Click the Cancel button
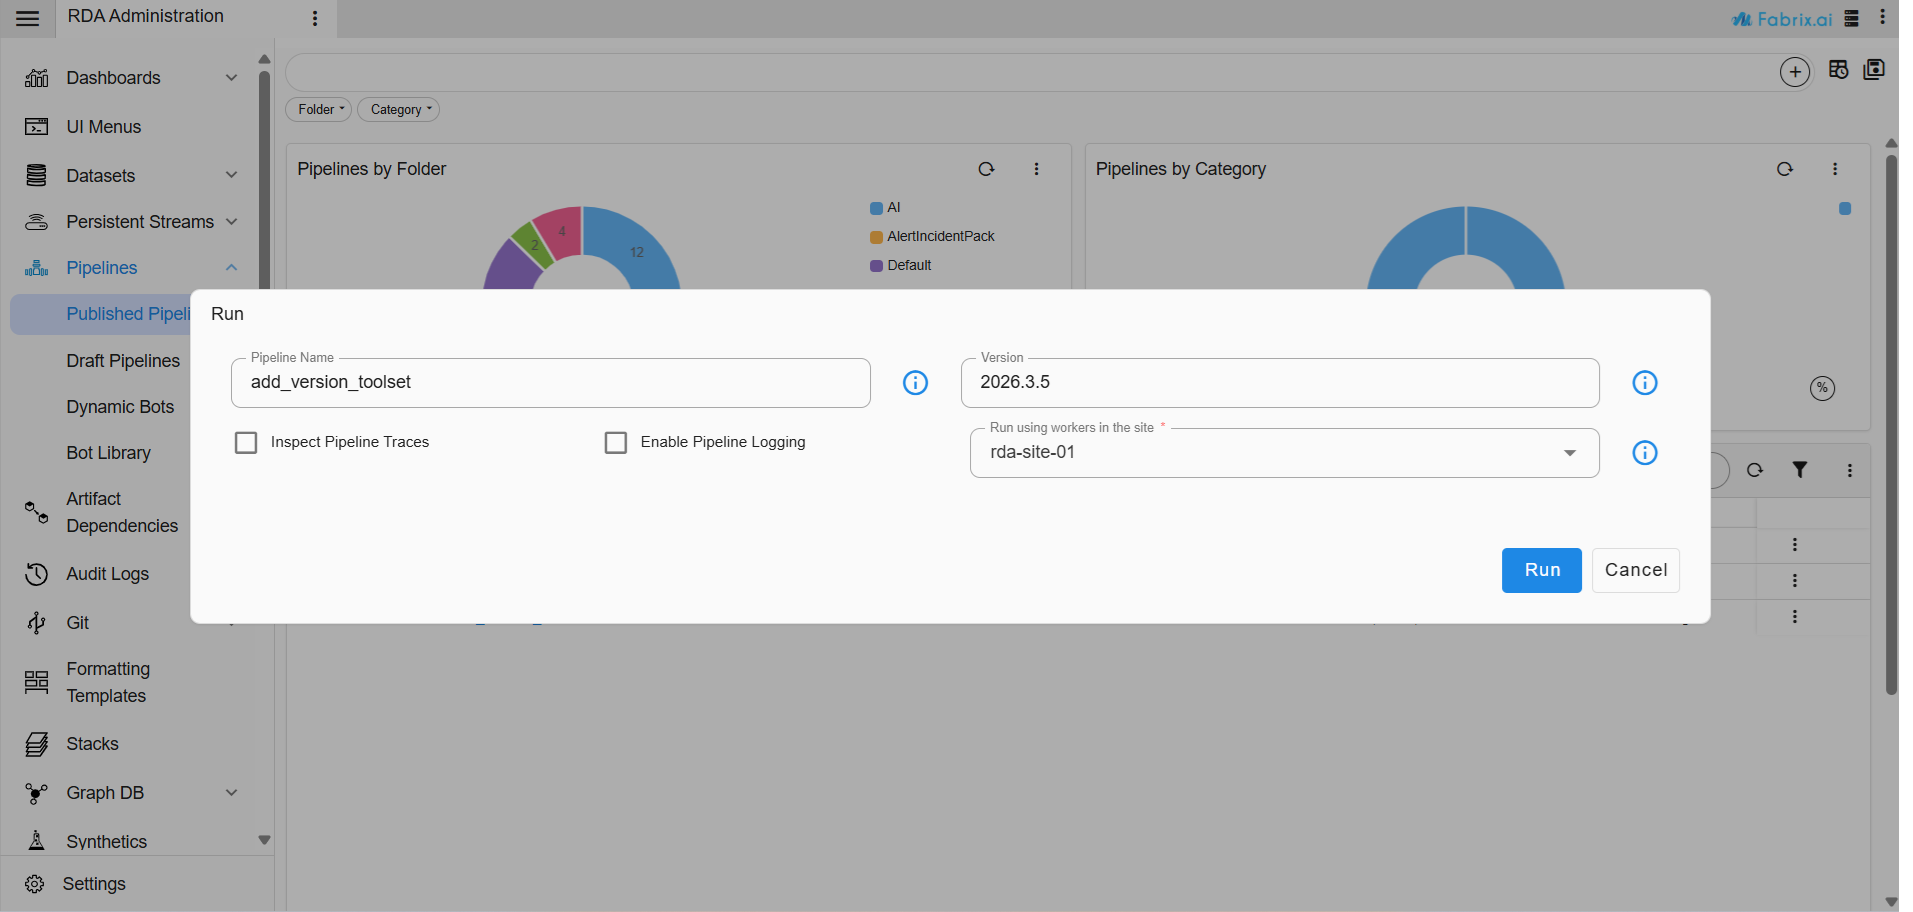The image size is (1913, 912). [x=1635, y=570]
